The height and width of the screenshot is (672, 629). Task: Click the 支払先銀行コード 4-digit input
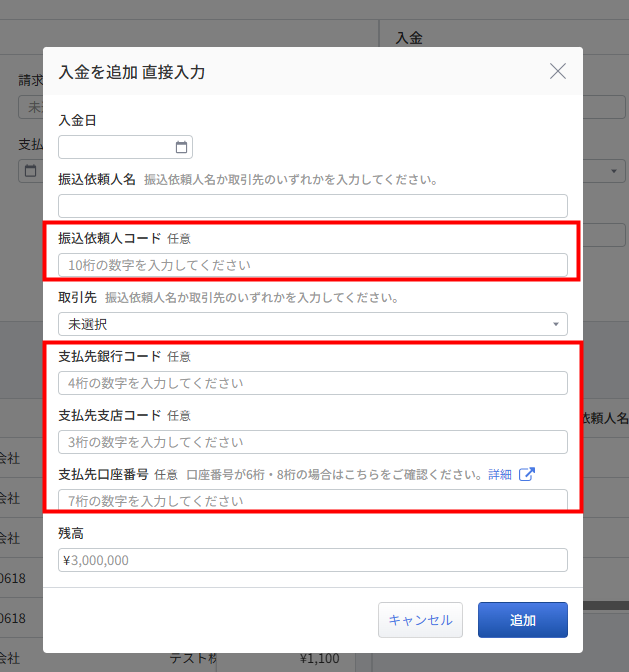(312, 383)
